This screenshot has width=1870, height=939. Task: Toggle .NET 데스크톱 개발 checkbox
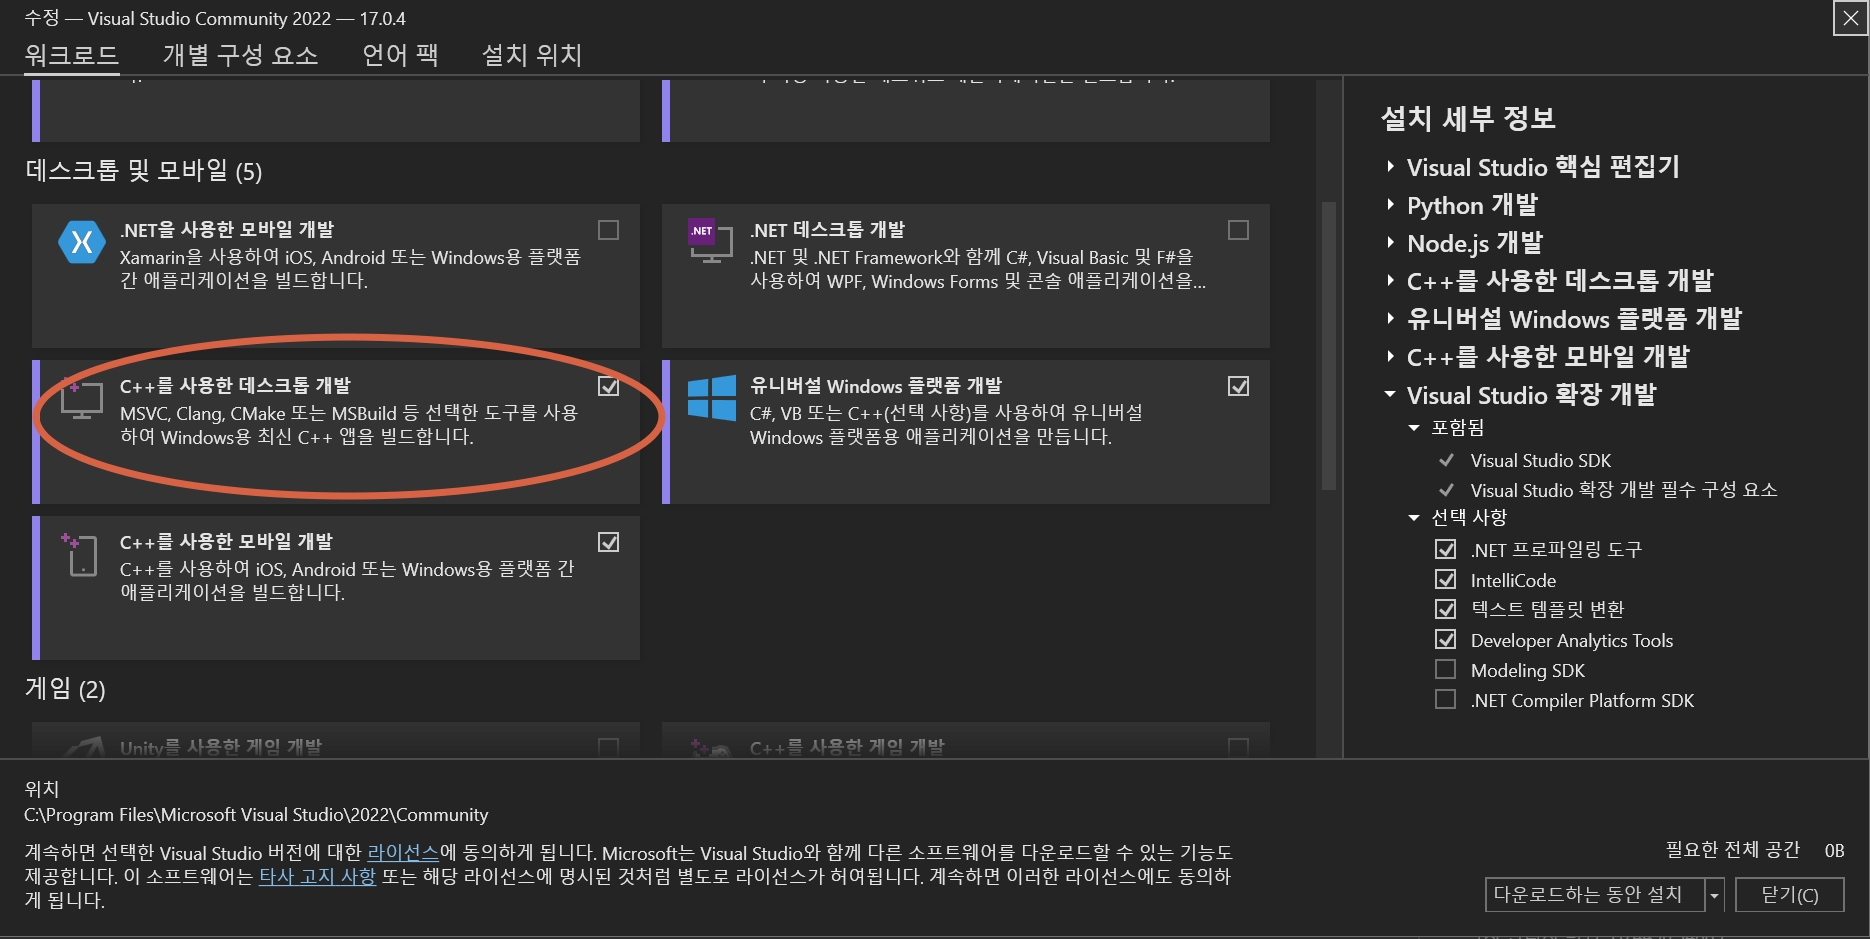[1238, 230]
